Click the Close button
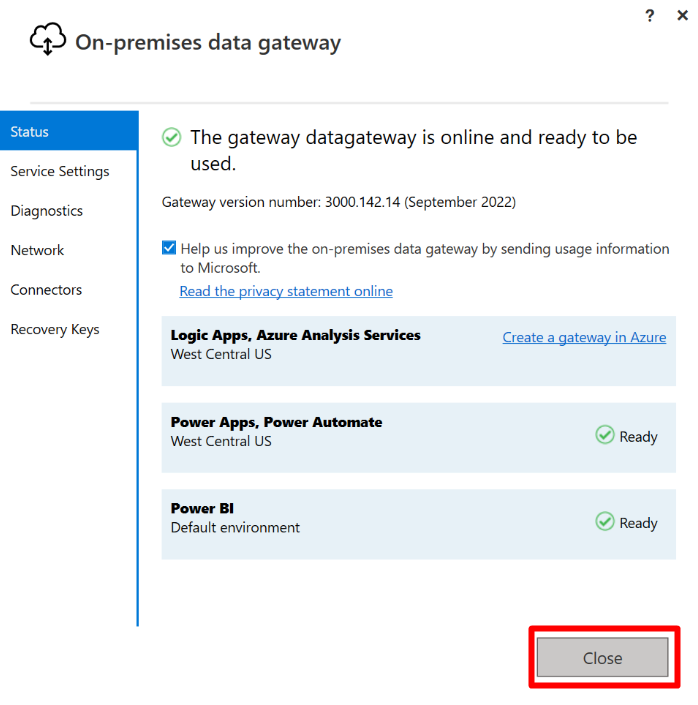698x705 pixels. tap(603, 657)
